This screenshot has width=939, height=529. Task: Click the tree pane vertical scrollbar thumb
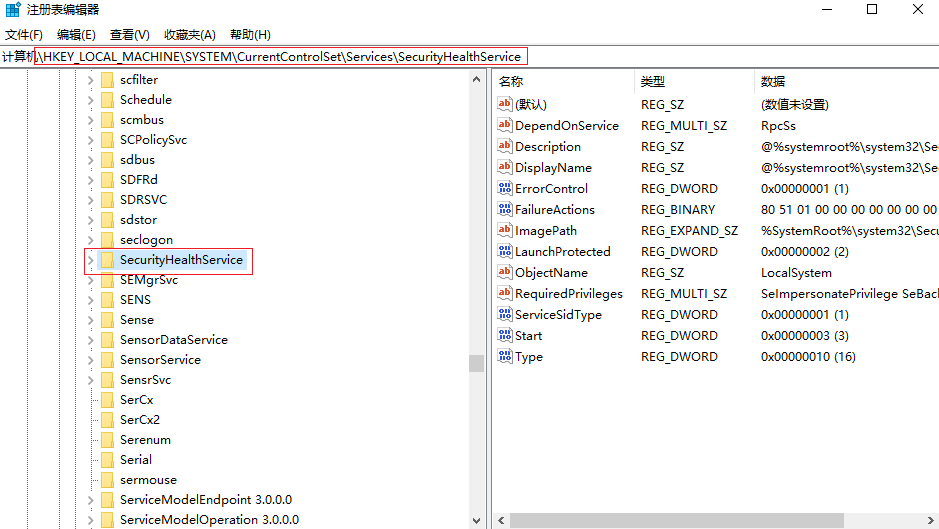(x=476, y=363)
